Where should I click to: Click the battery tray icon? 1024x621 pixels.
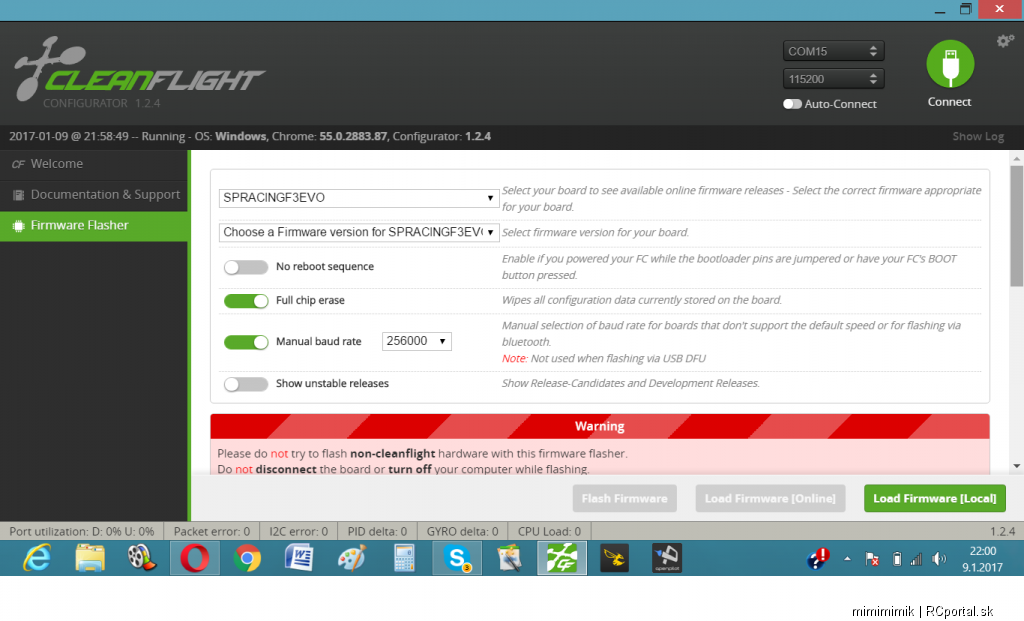pyautogui.click(x=897, y=559)
